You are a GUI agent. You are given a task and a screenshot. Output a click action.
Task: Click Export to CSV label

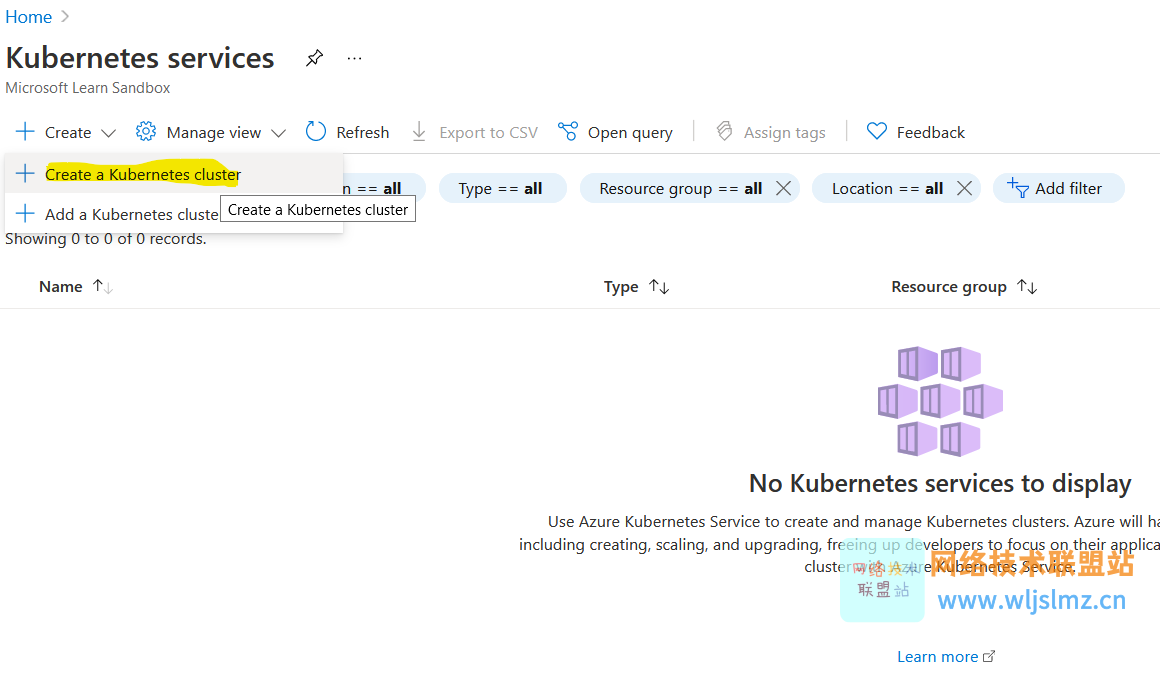click(488, 132)
